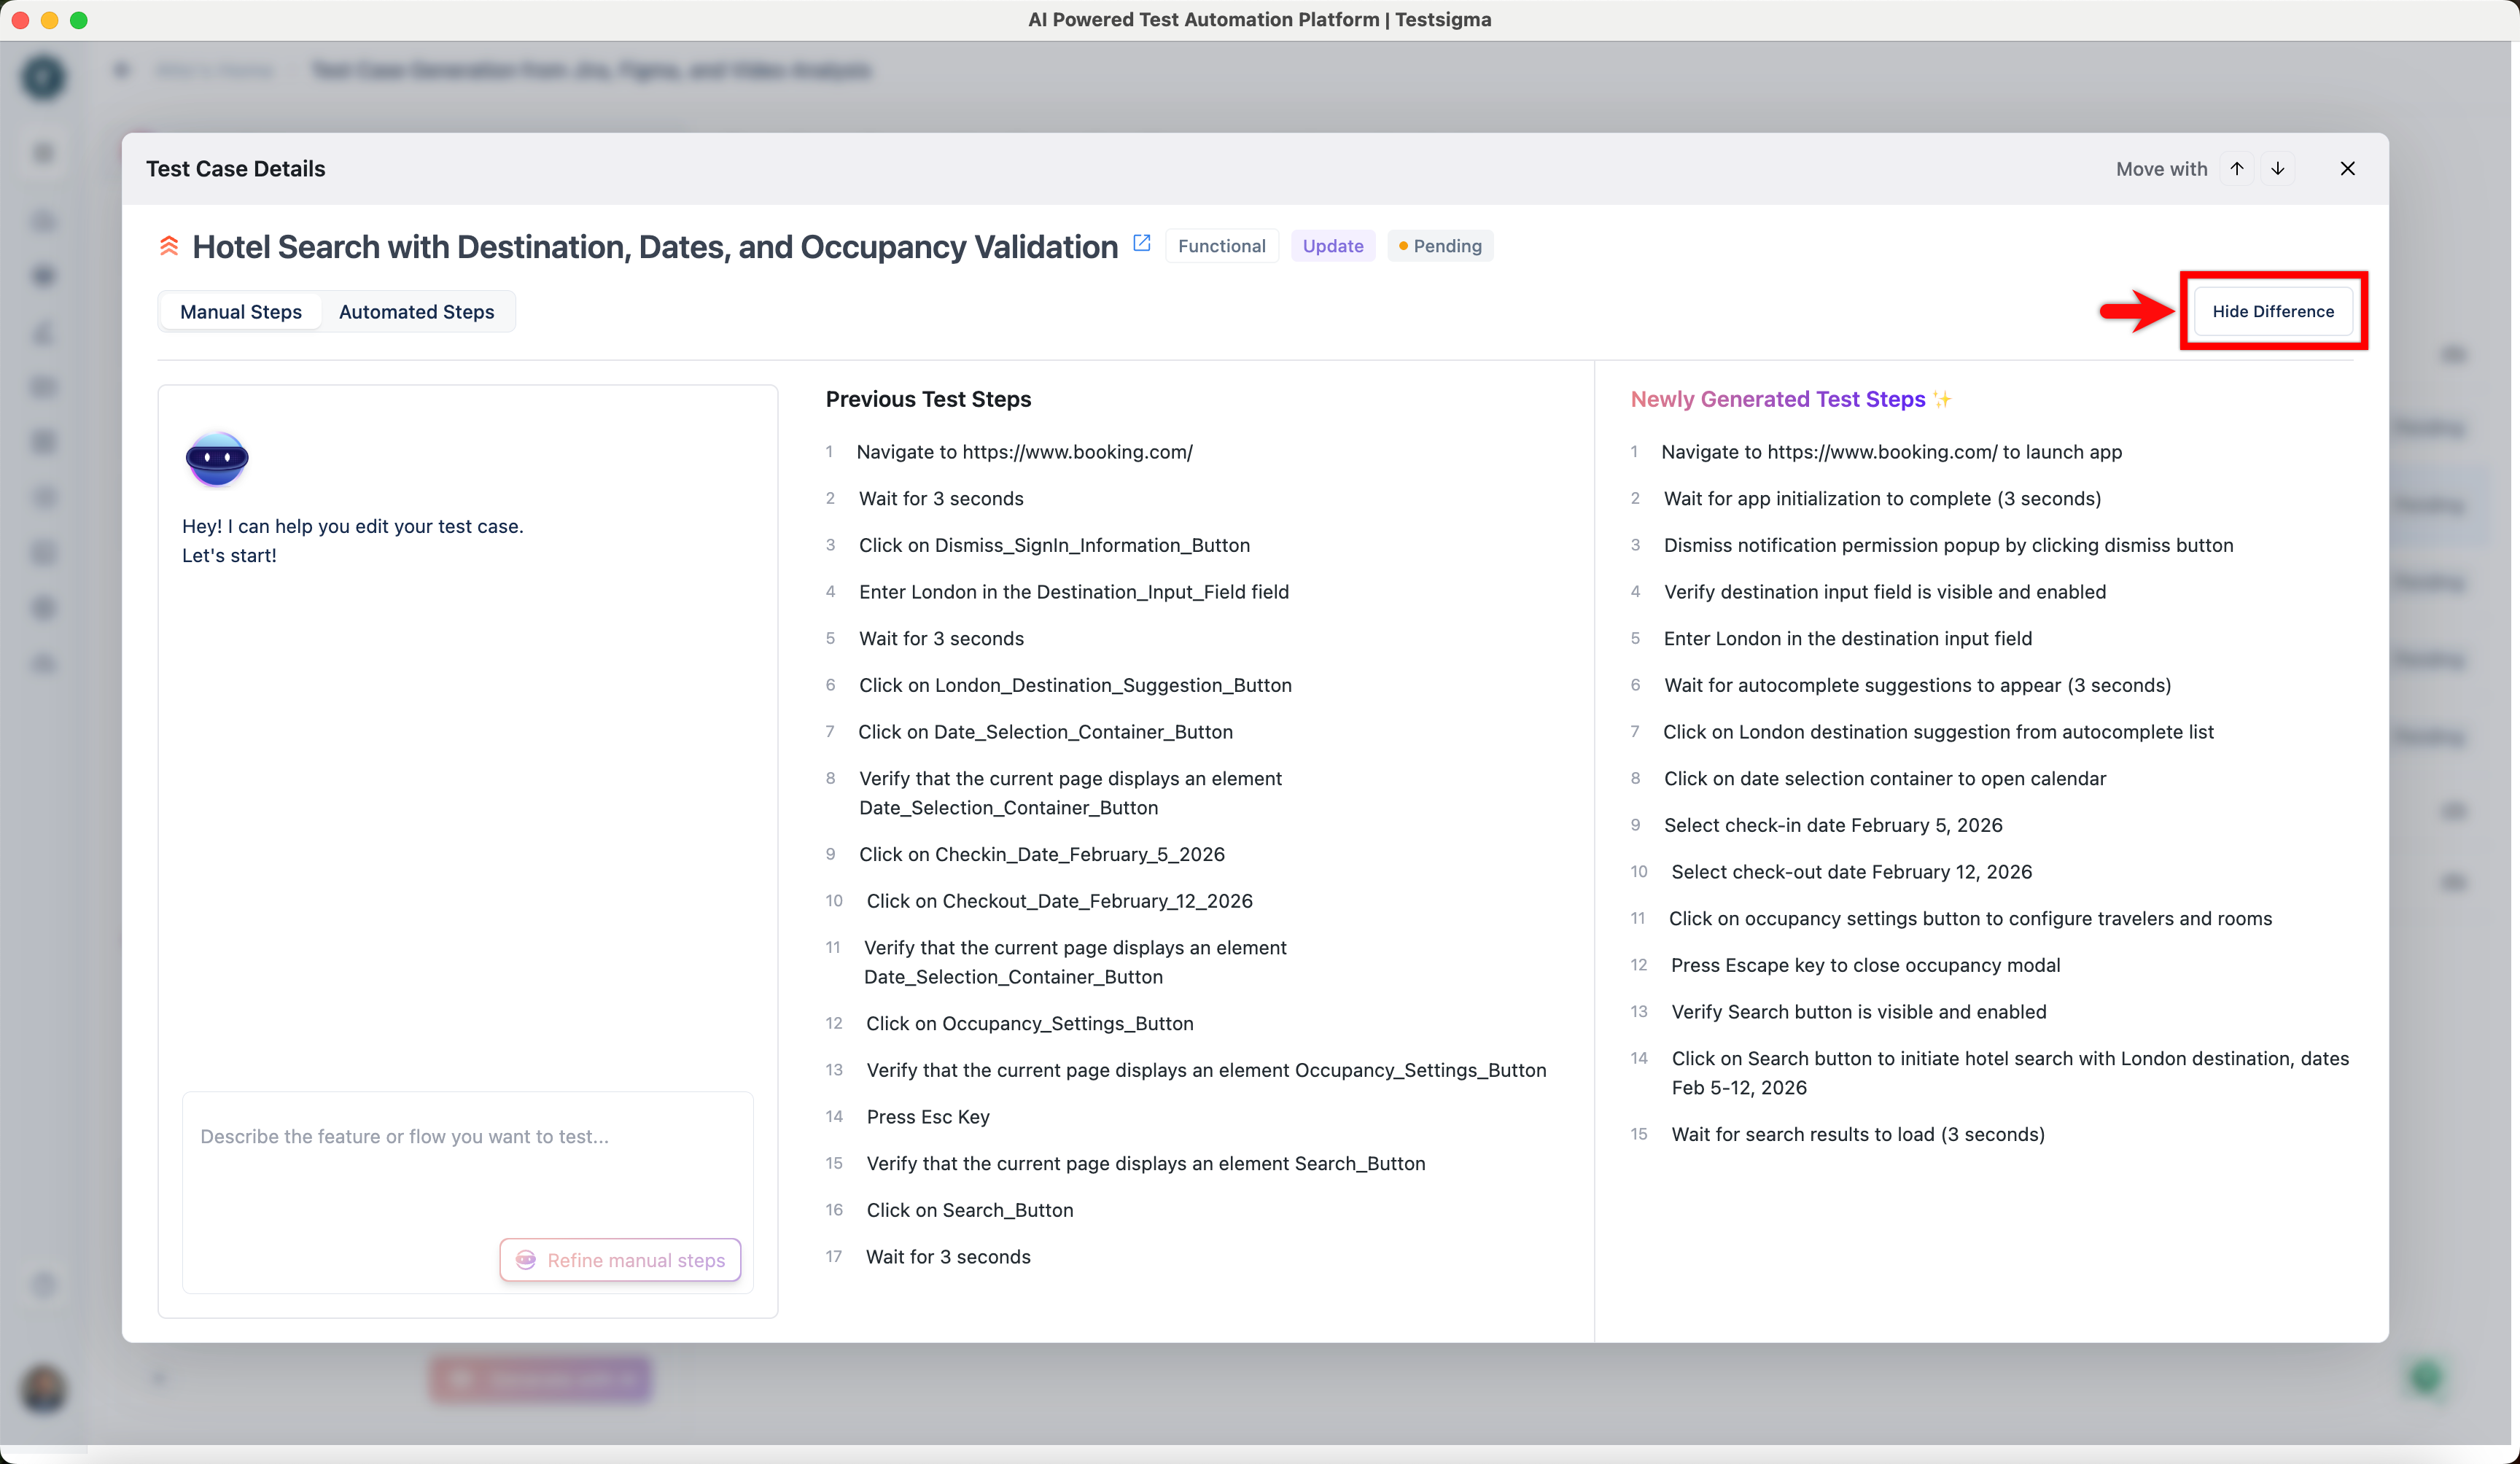Click the move down arrow icon

2277,168
